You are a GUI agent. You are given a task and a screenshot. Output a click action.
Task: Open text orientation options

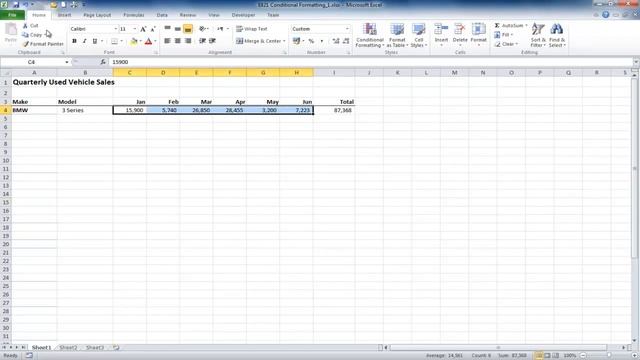click(203, 29)
